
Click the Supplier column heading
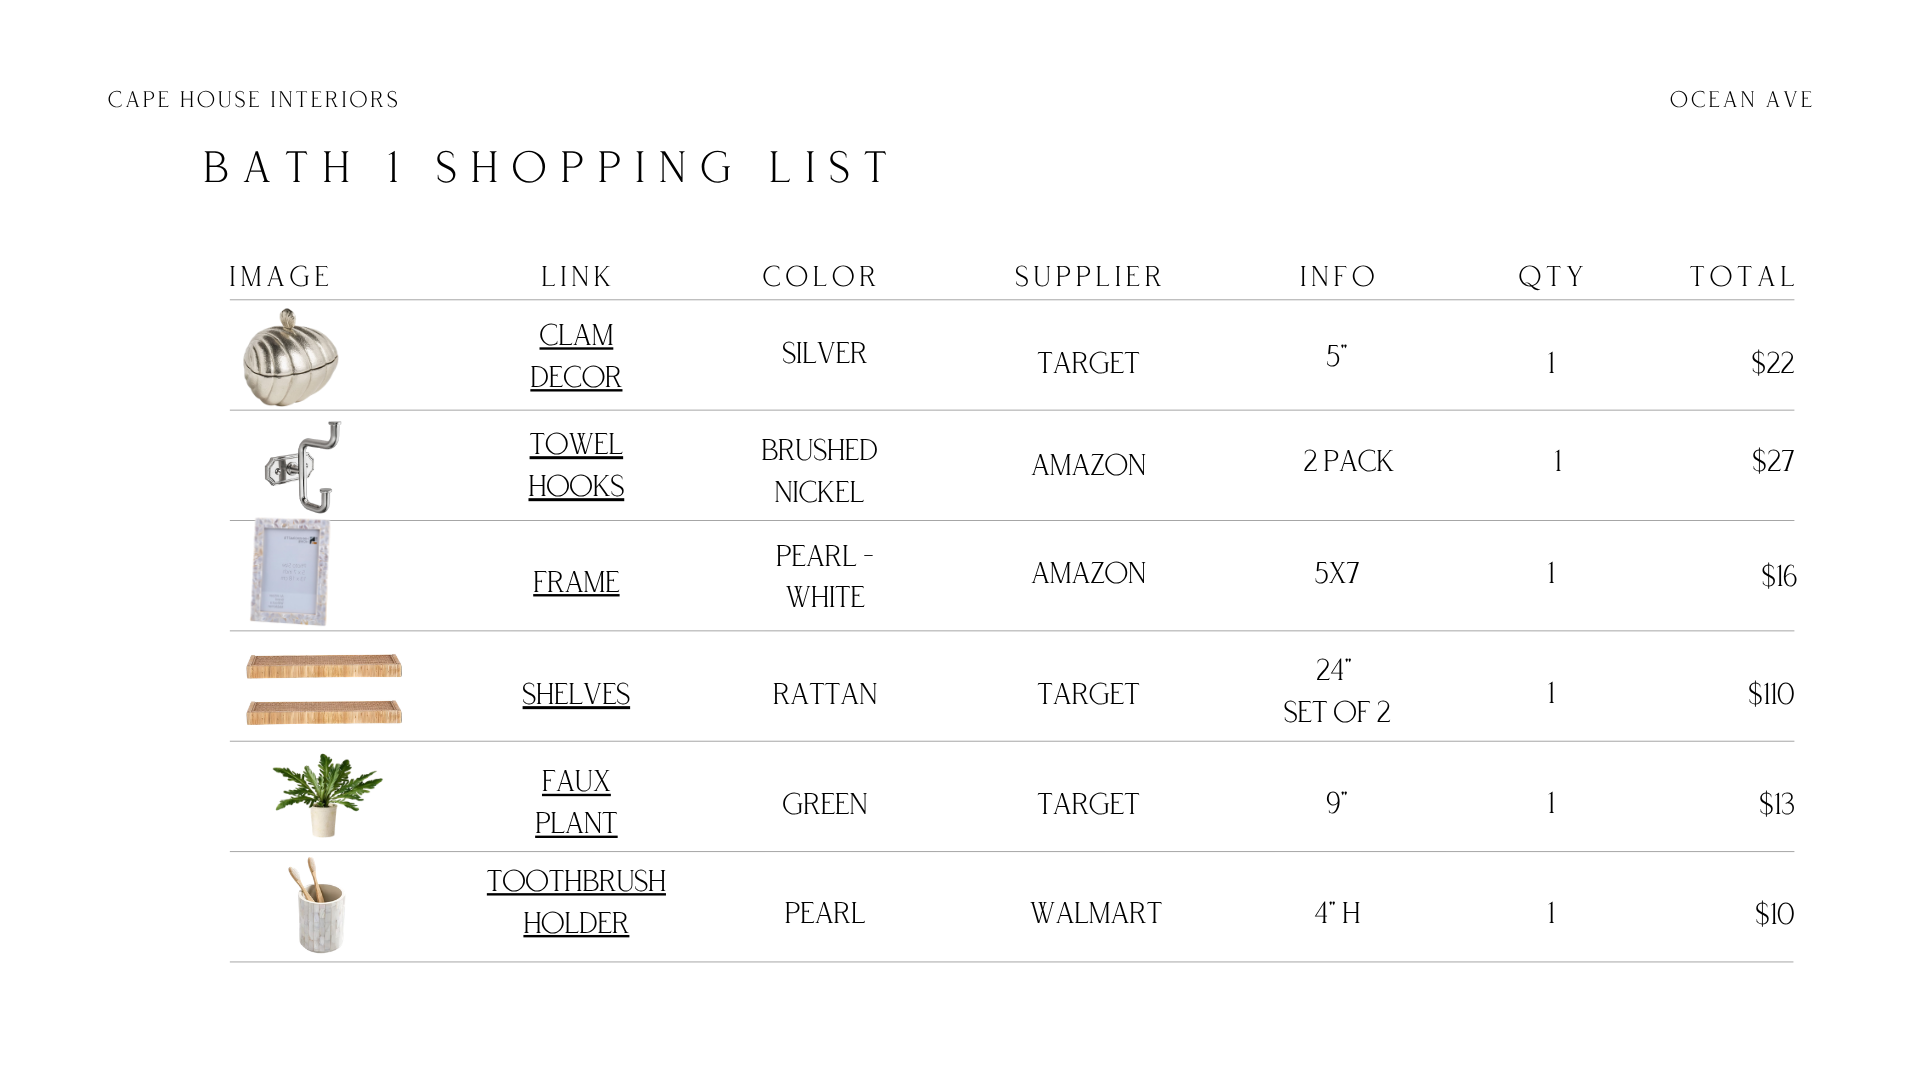pos(1089,277)
